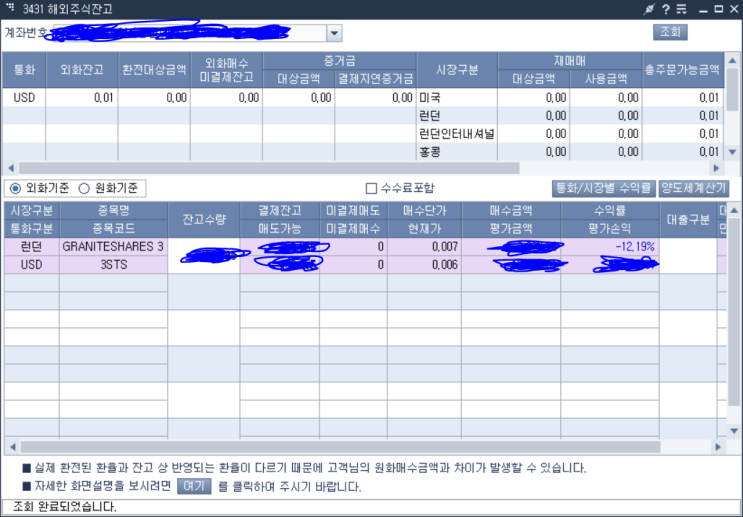
Task: Click the 환전대상금액 column header
Action: (x=154, y=70)
